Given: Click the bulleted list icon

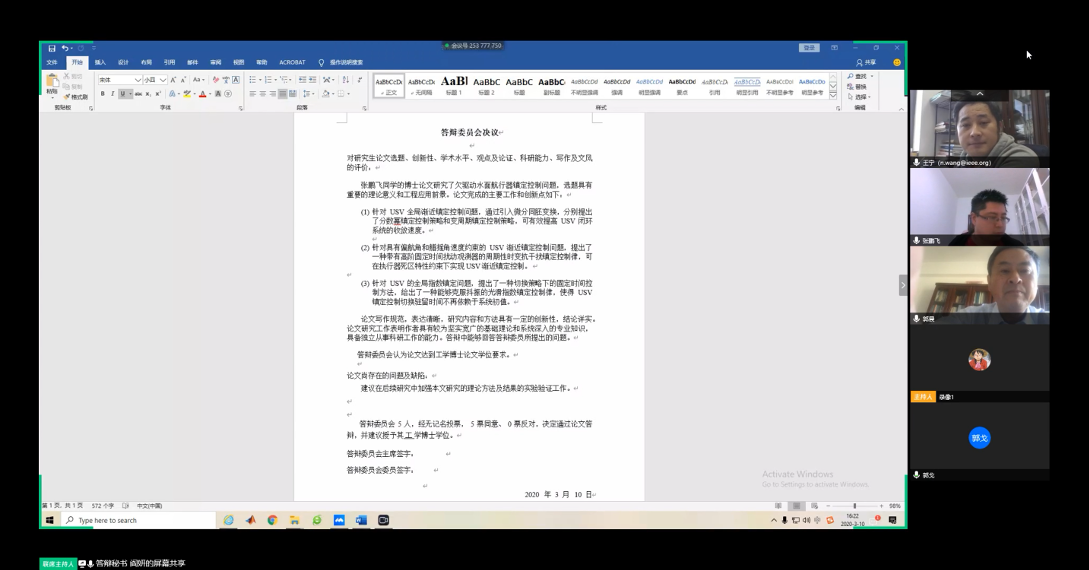Looking at the screenshot, I should pos(254,80).
